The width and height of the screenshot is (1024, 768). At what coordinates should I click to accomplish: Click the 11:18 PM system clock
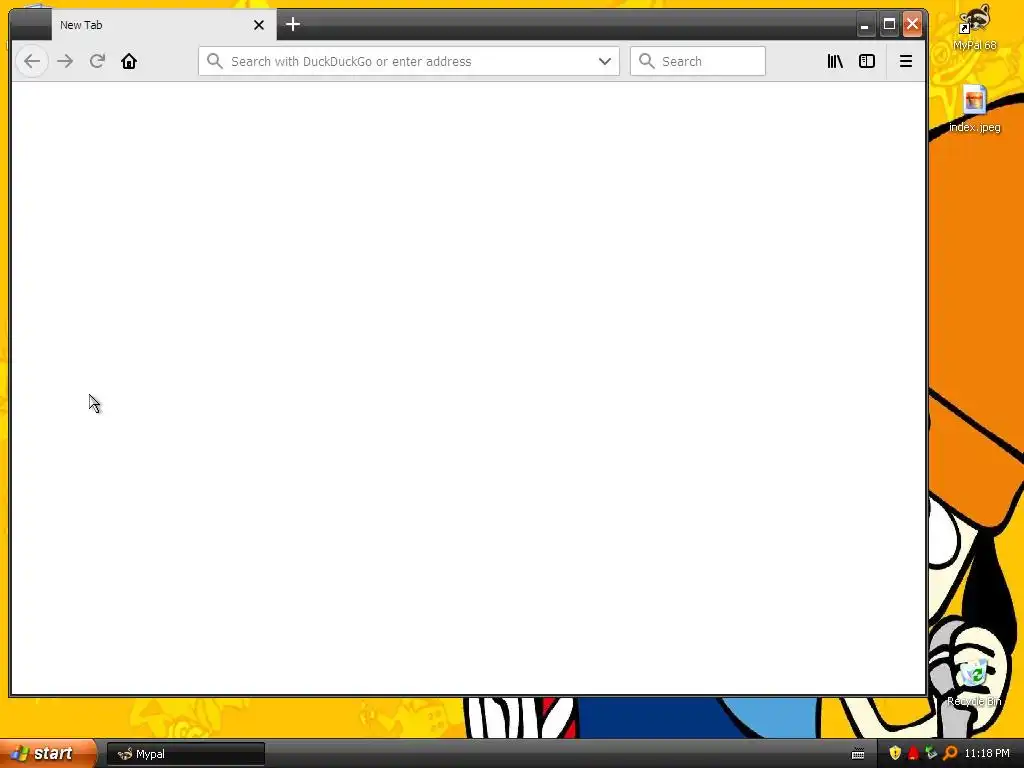[987, 754]
